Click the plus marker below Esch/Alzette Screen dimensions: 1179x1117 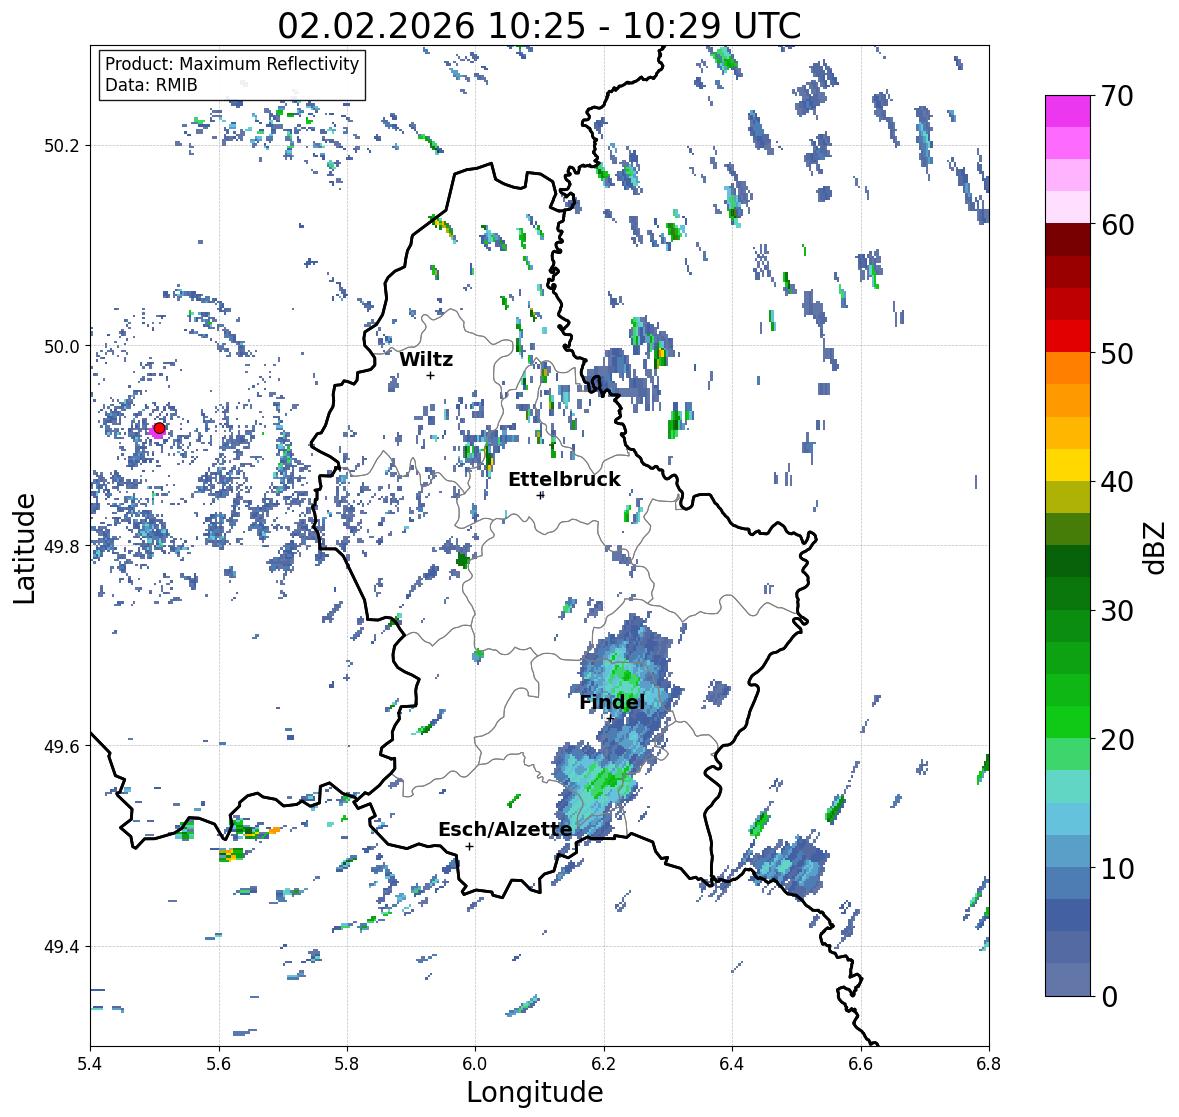click(469, 846)
